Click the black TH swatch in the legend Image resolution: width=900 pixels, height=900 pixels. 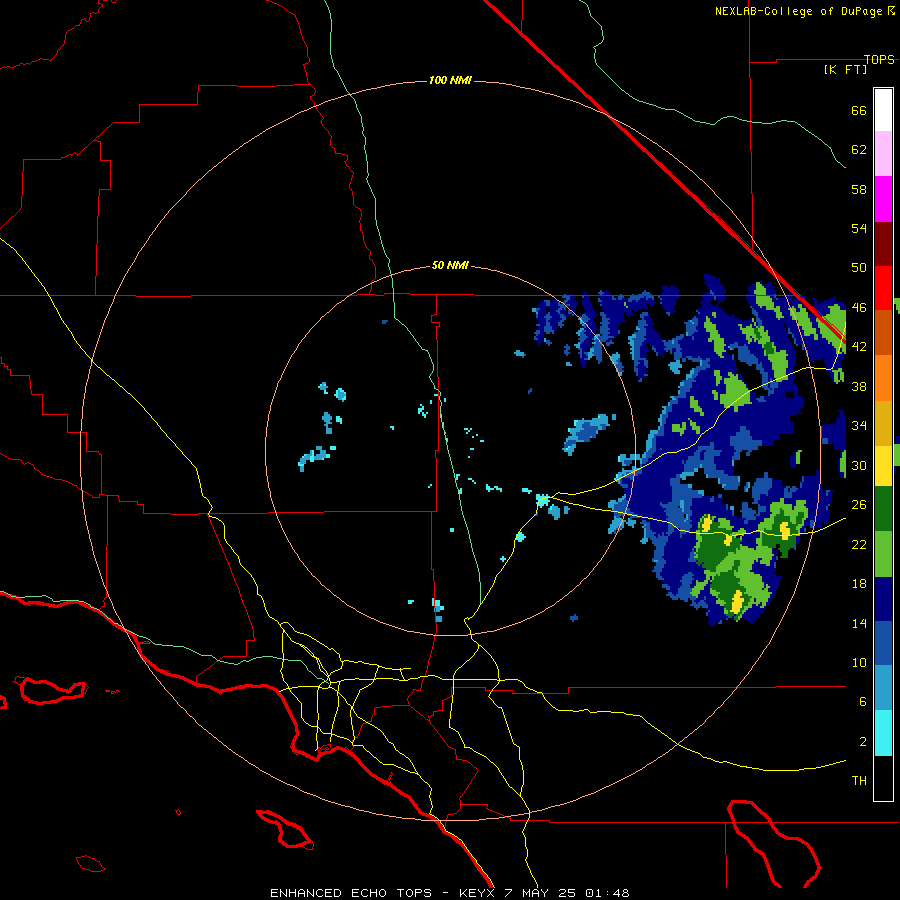pos(883,778)
